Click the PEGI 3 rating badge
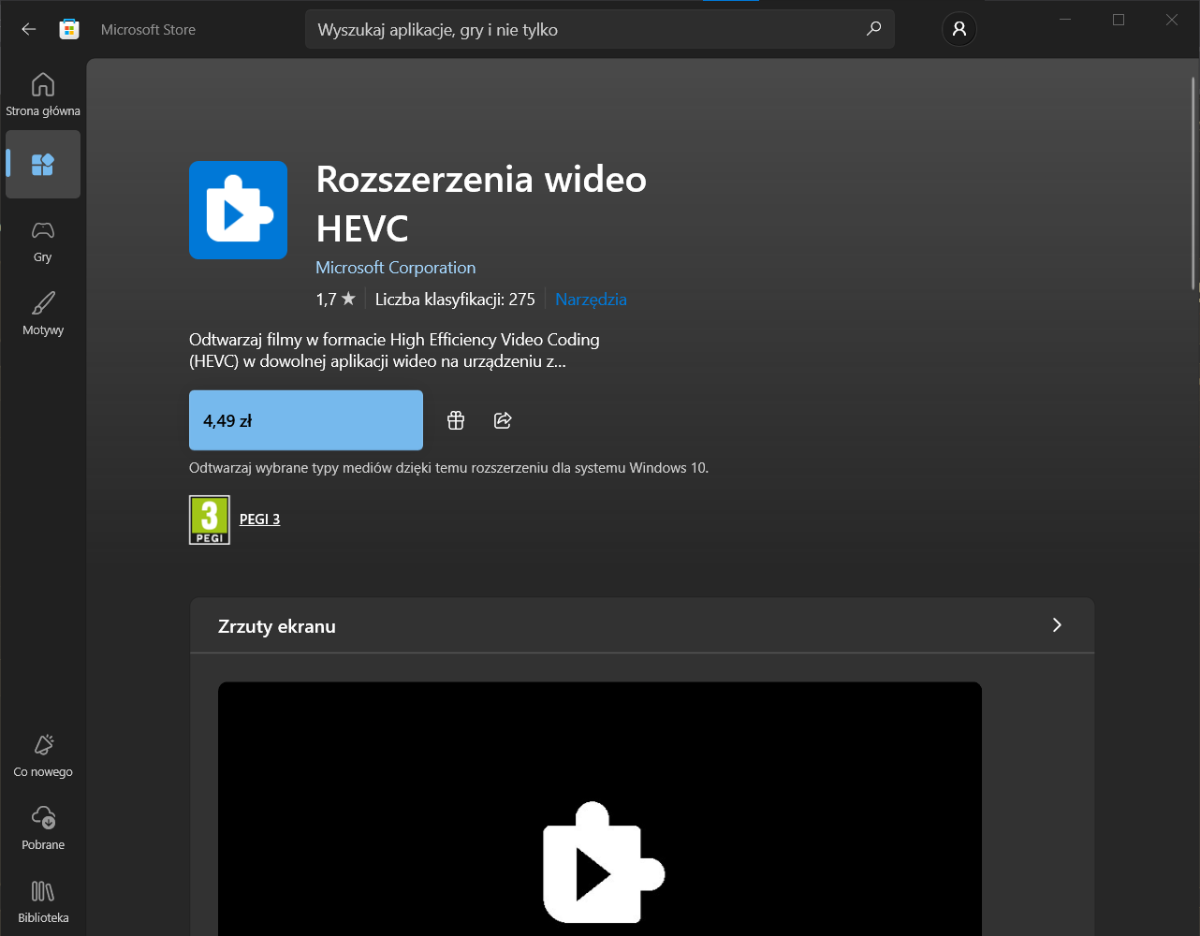This screenshot has width=1200, height=936. point(209,520)
